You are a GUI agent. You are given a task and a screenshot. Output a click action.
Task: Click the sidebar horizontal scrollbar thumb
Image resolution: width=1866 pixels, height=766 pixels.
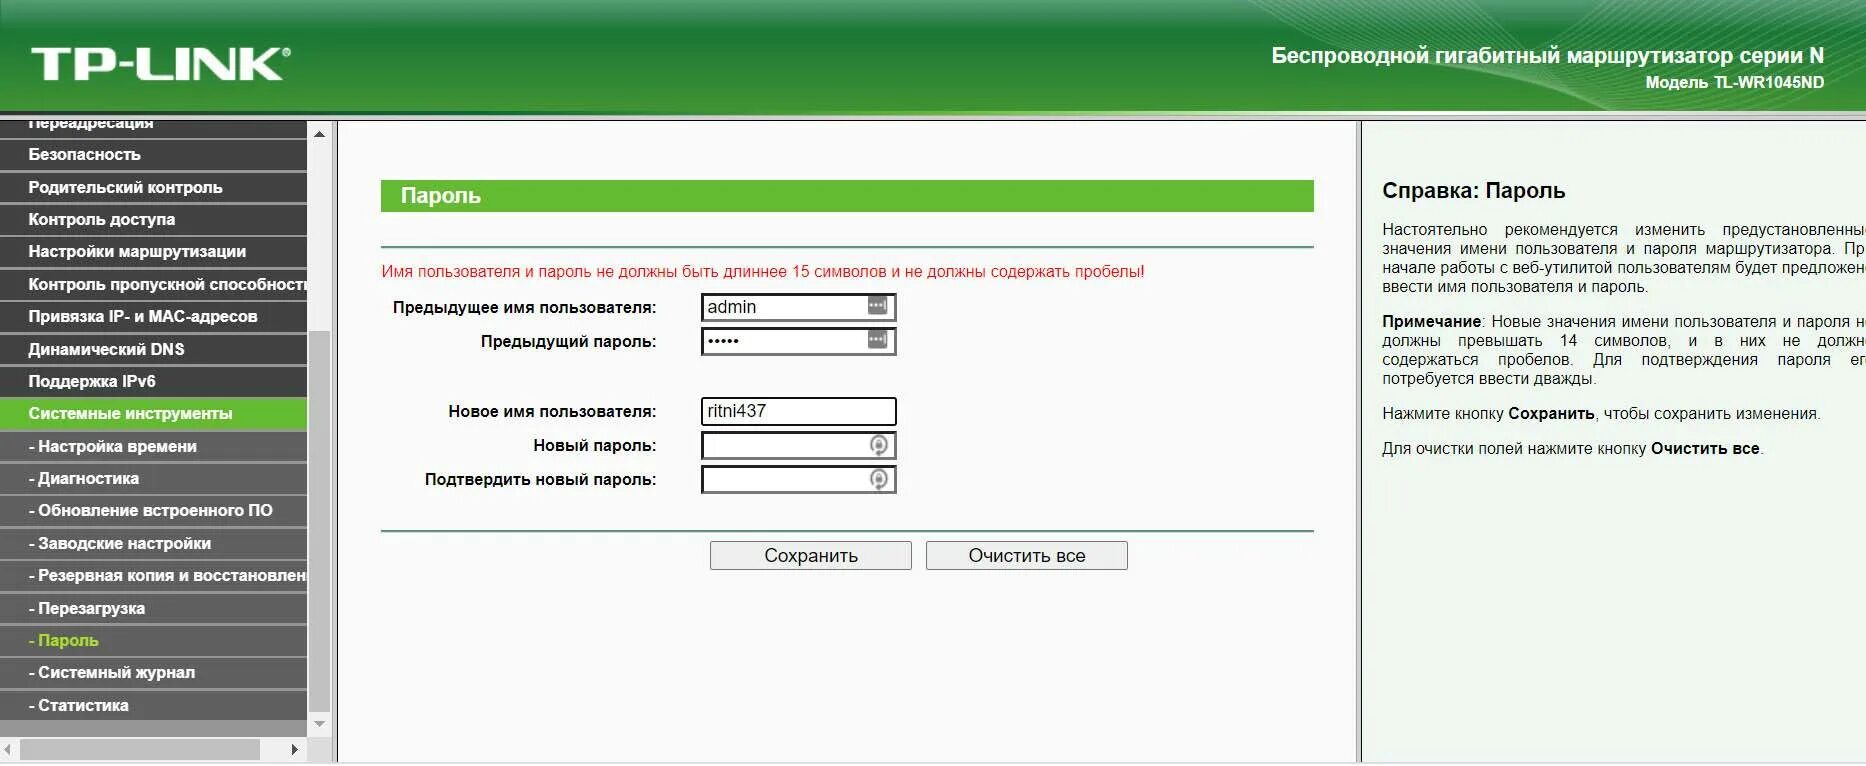click(140, 749)
